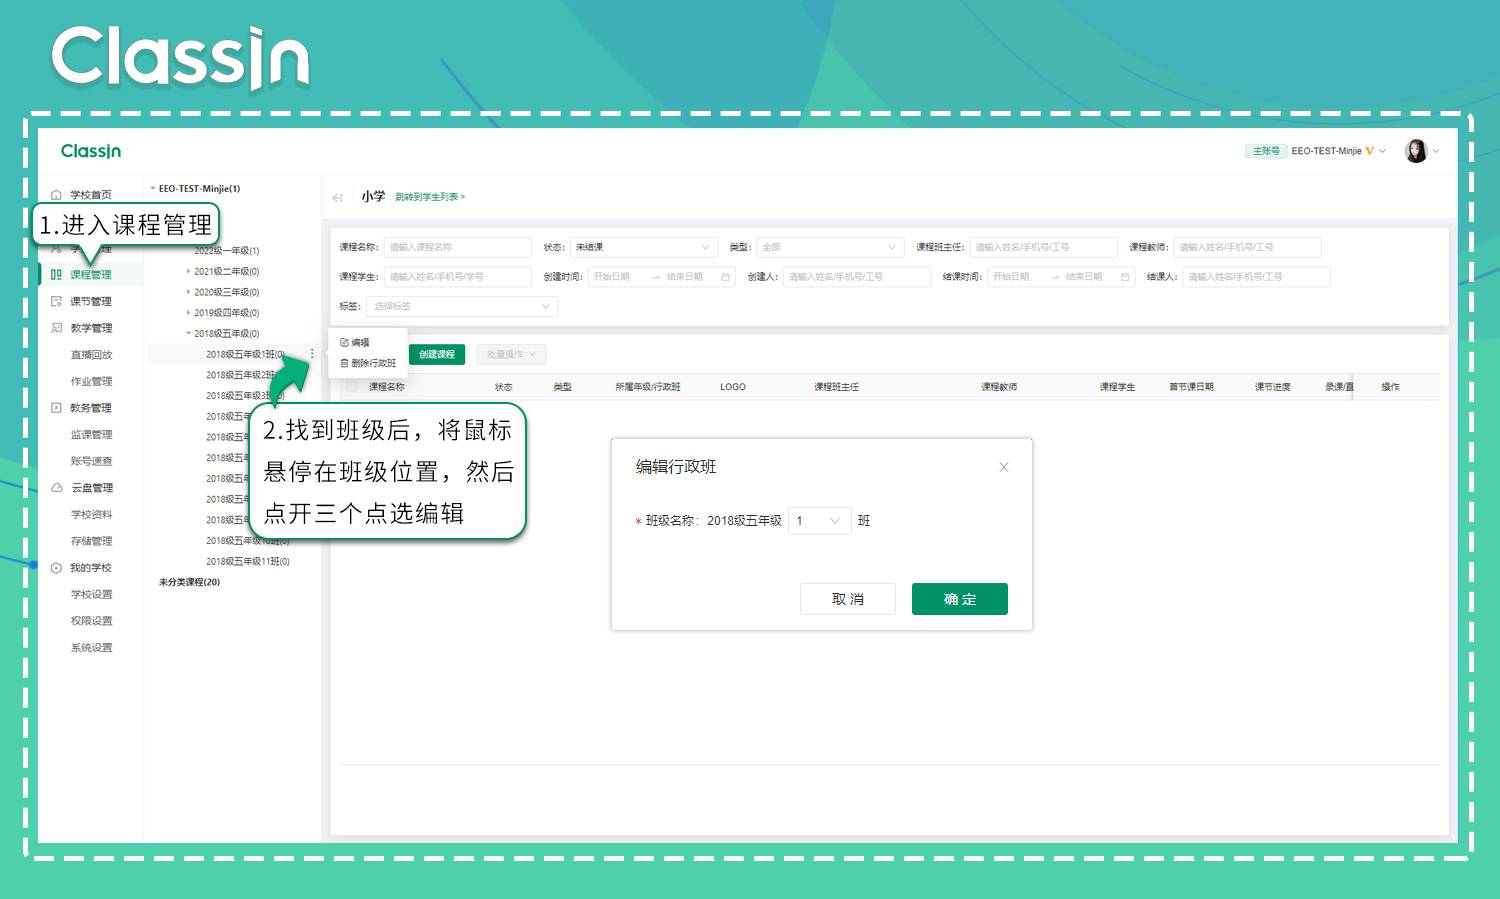This screenshot has height=899, width=1500.
Task: Close the 编辑行政班 dialog with the X
Action: point(1004,467)
